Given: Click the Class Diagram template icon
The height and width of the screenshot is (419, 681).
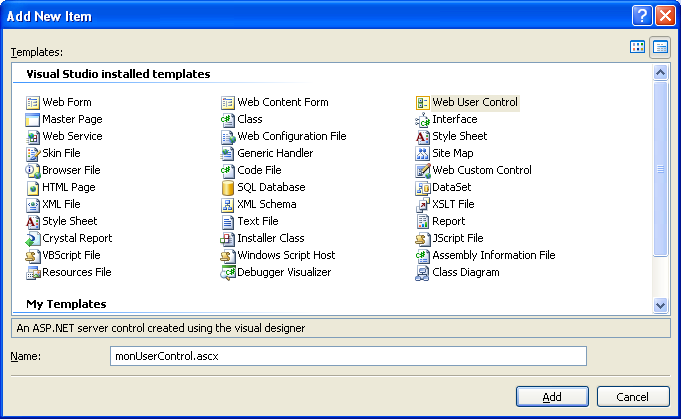Looking at the screenshot, I should tap(423, 273).
